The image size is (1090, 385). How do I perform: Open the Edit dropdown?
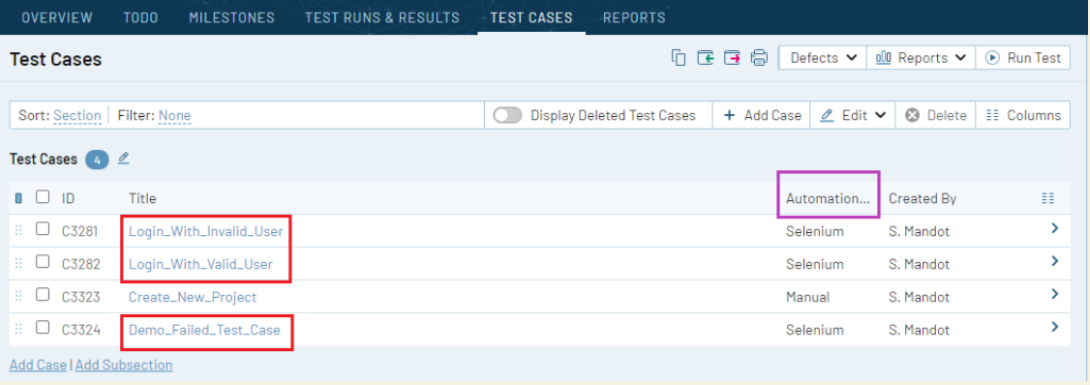pyautogui.click(x=853, y=115)
